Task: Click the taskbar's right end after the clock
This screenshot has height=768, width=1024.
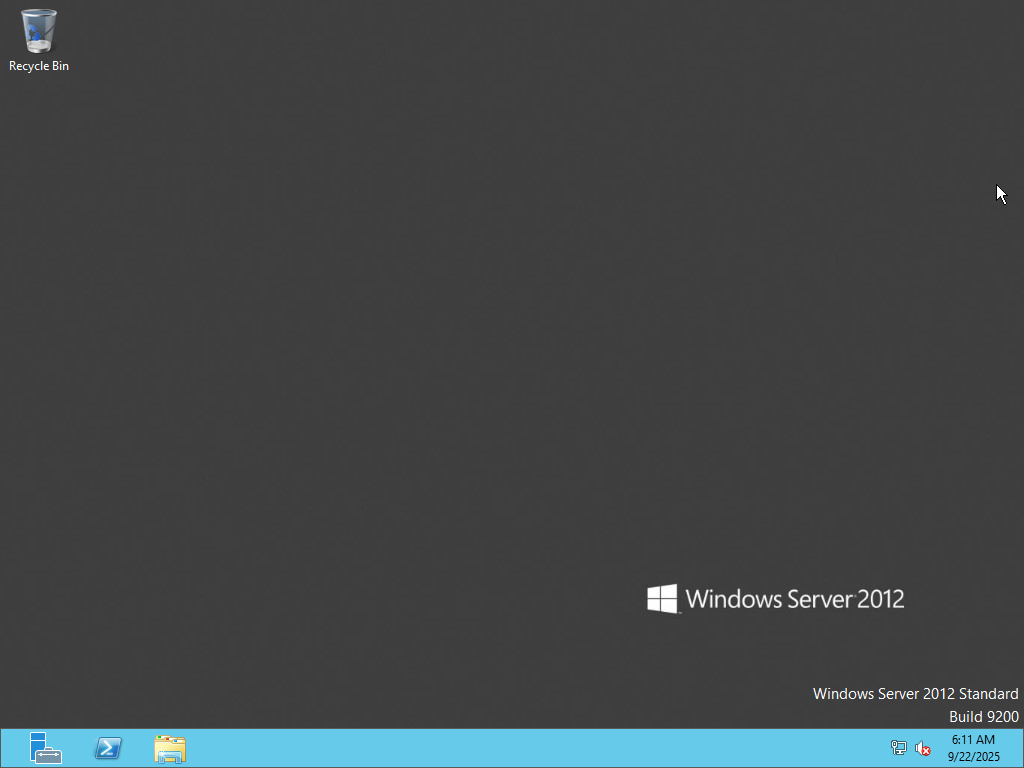Action: point(1016,748)
